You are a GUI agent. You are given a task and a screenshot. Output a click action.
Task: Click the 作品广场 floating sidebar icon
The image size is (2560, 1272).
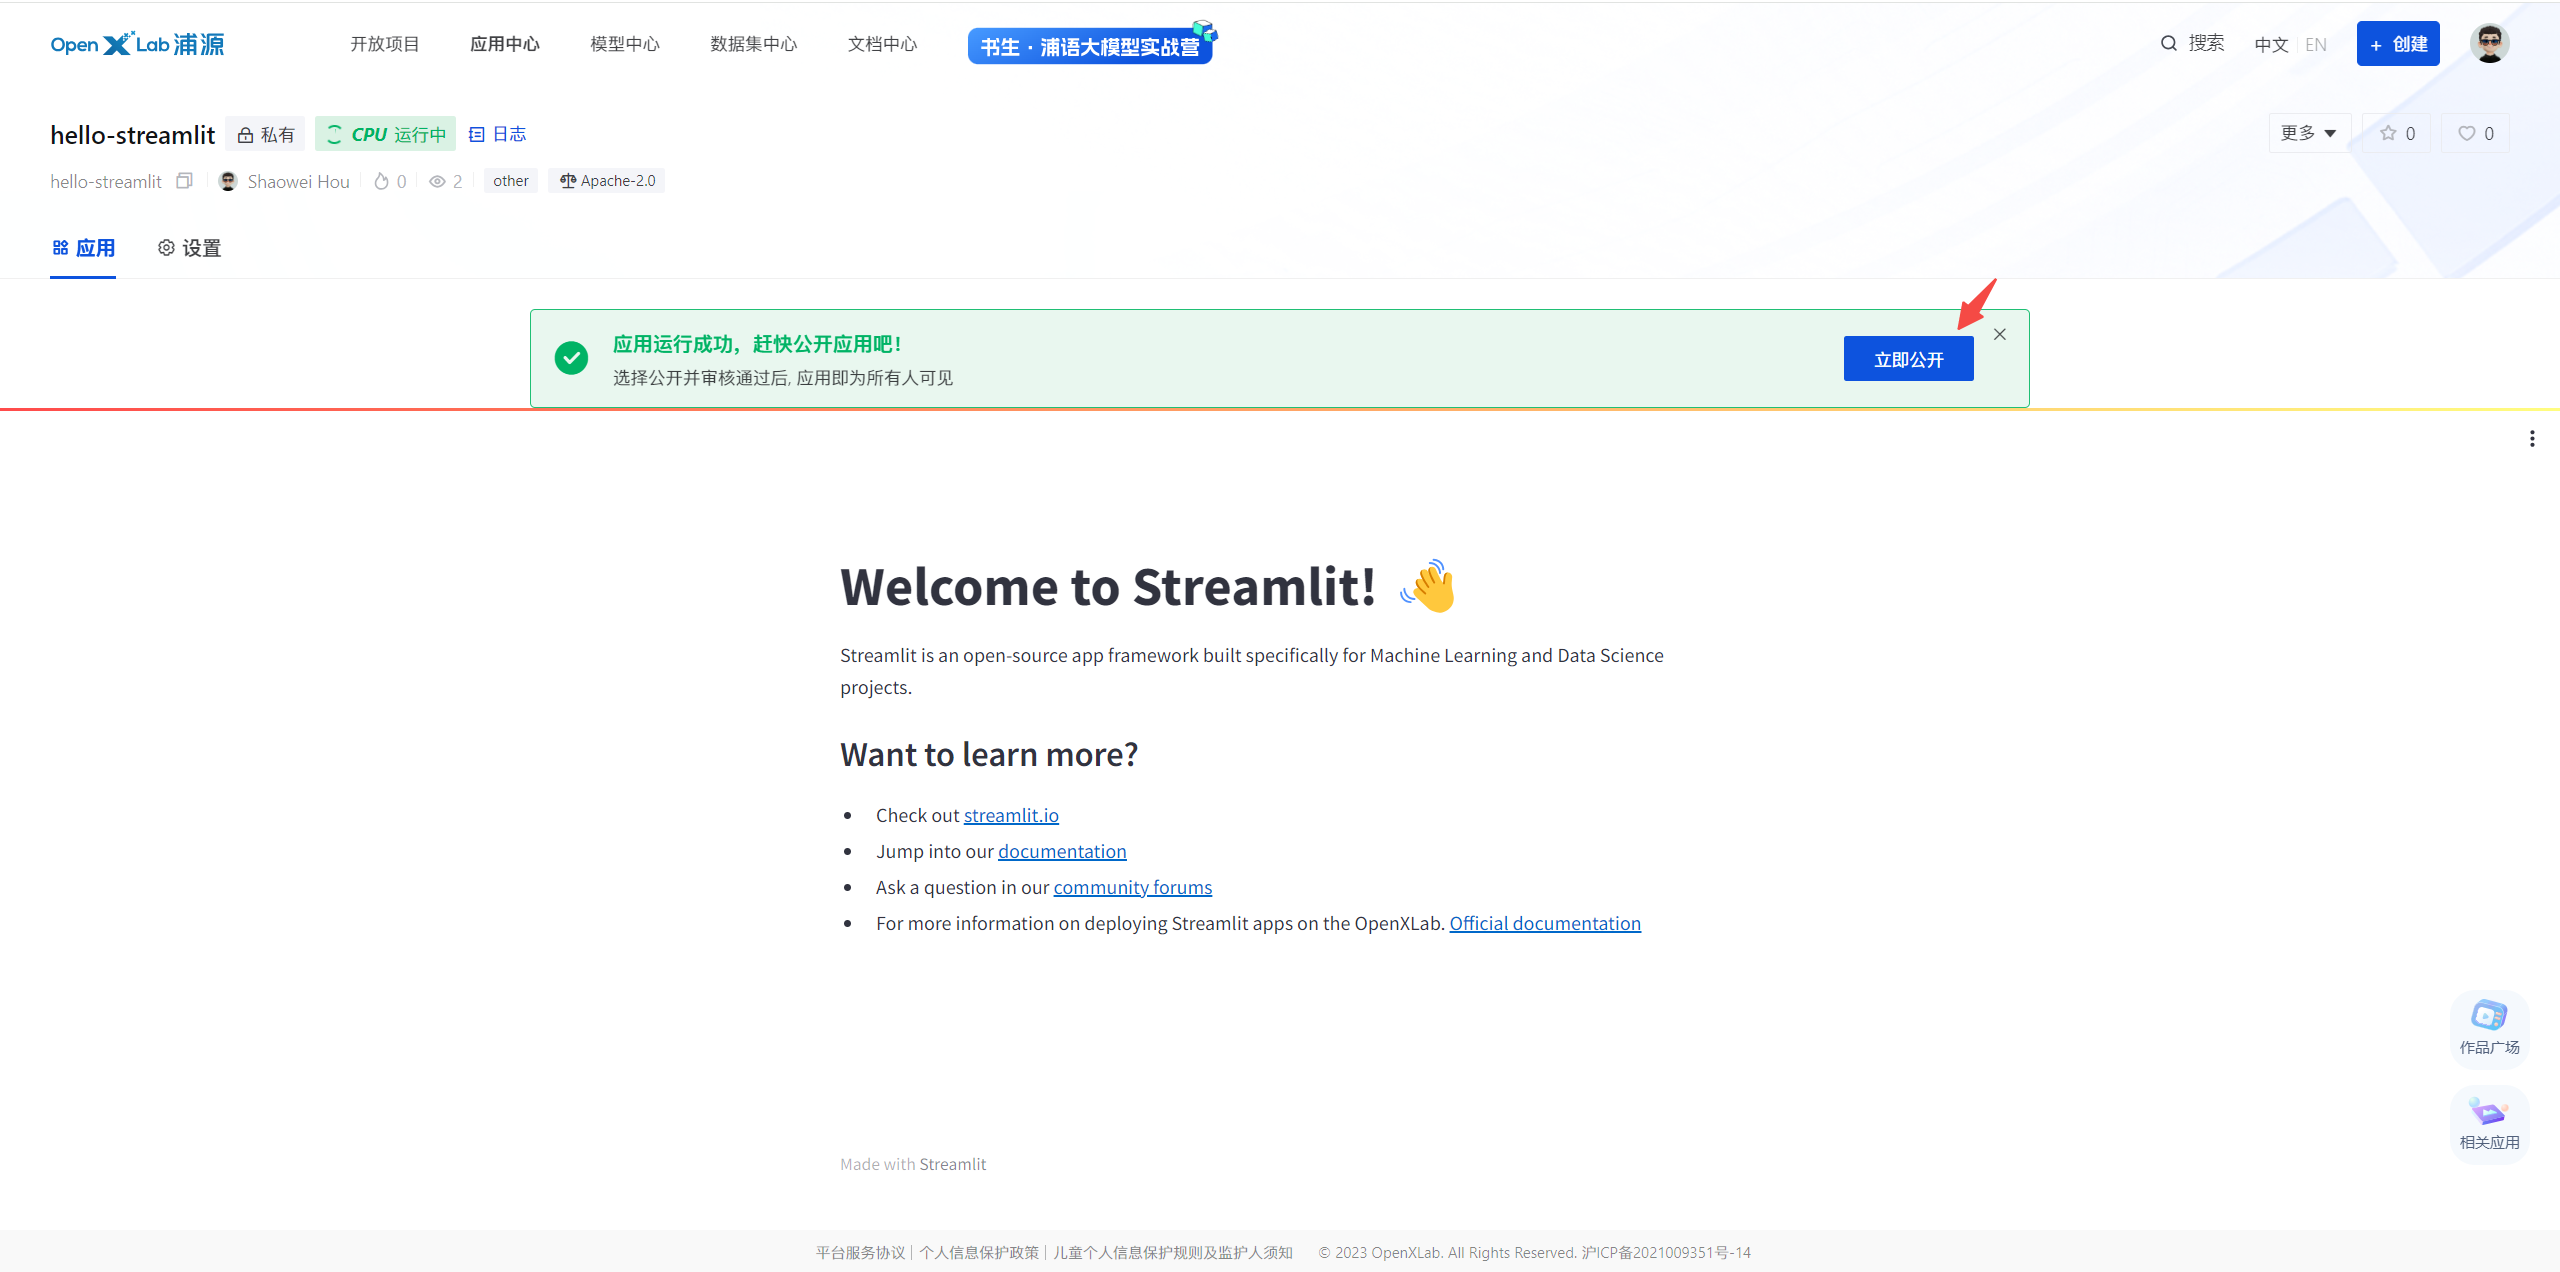[2489, 1028]
